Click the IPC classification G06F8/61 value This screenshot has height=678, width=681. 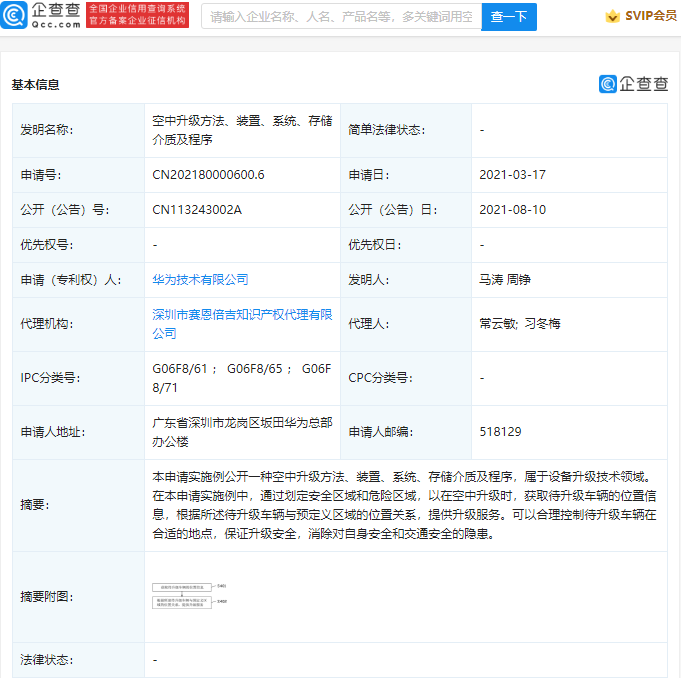pos(180,369)
